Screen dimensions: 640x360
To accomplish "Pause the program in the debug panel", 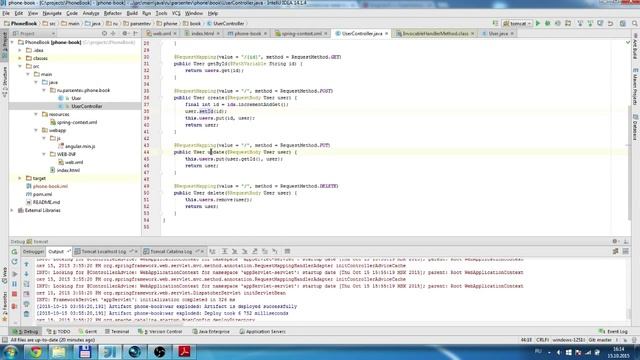I will pos(14,284).
